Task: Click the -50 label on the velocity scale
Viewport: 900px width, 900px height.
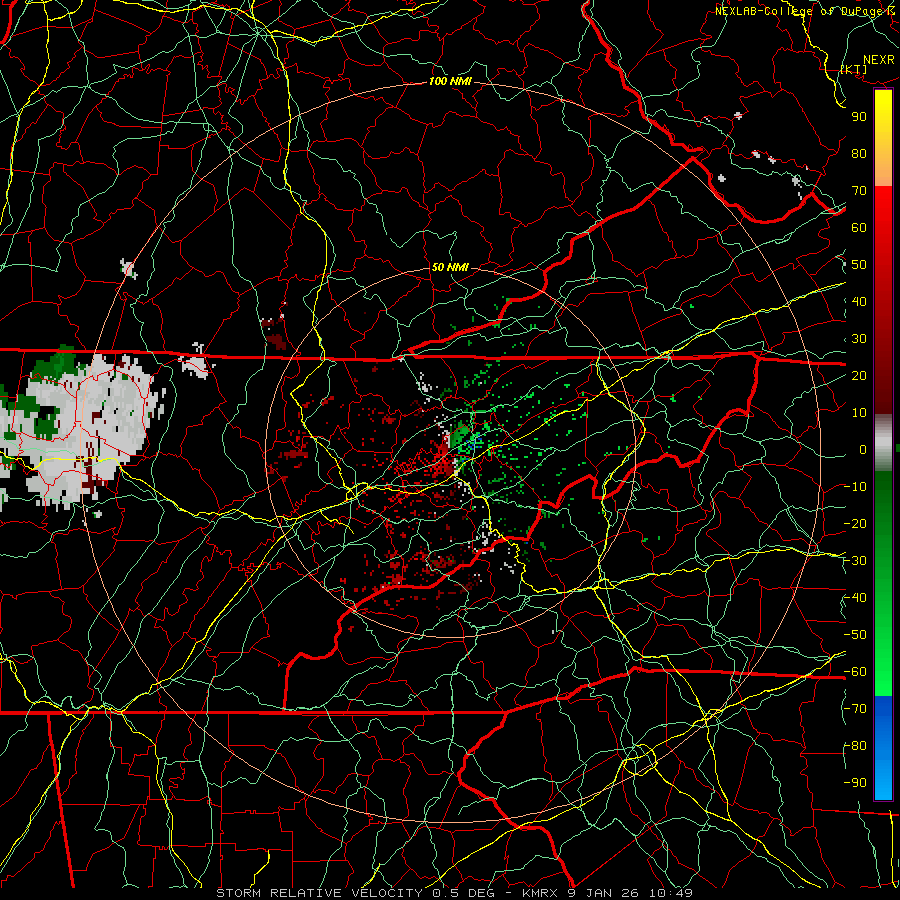Action: click(x=855, y=635)
